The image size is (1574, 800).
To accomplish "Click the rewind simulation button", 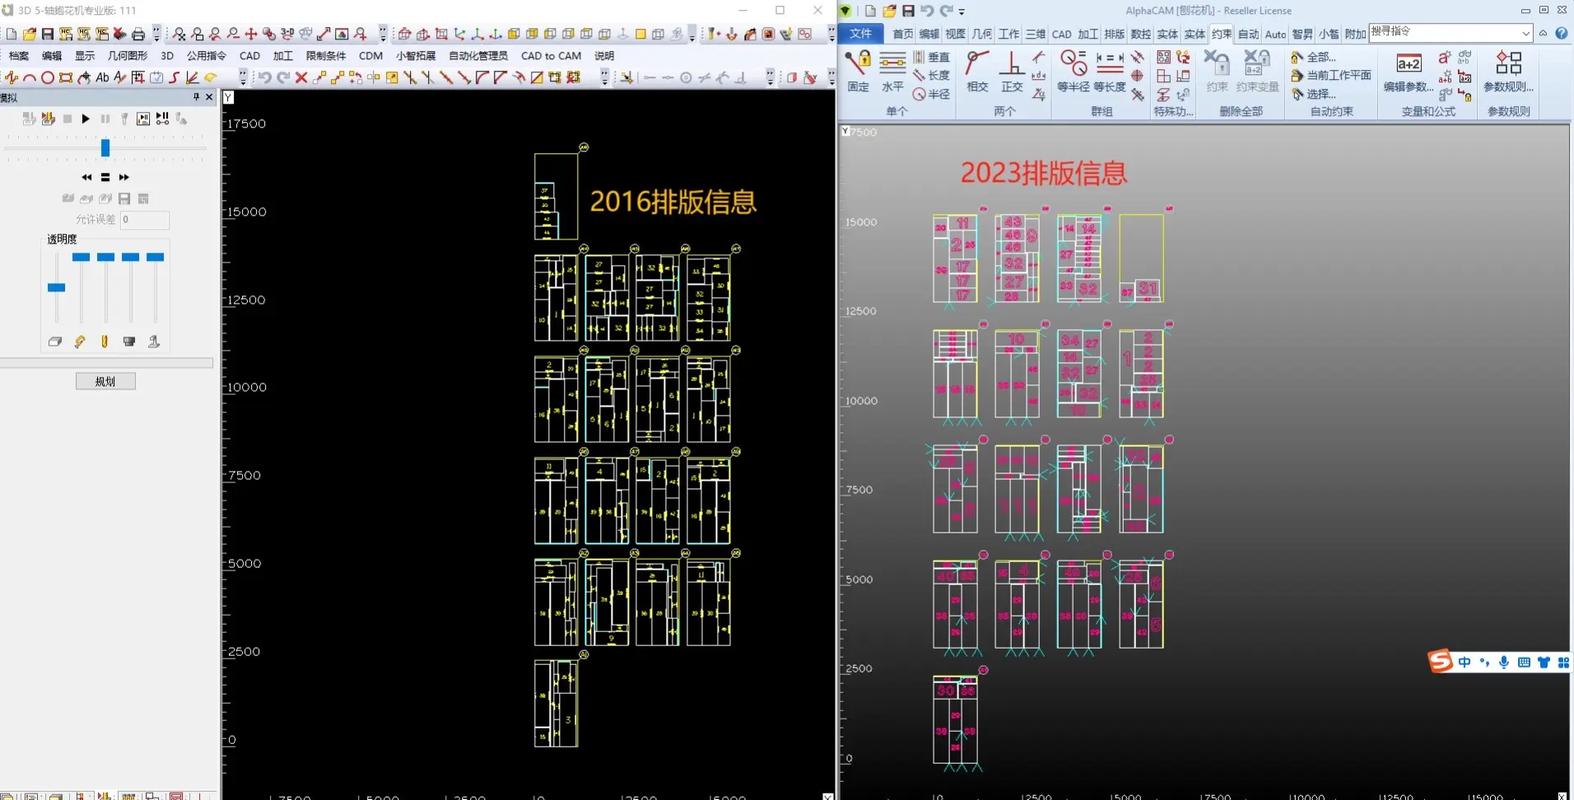I will (86, 177).
